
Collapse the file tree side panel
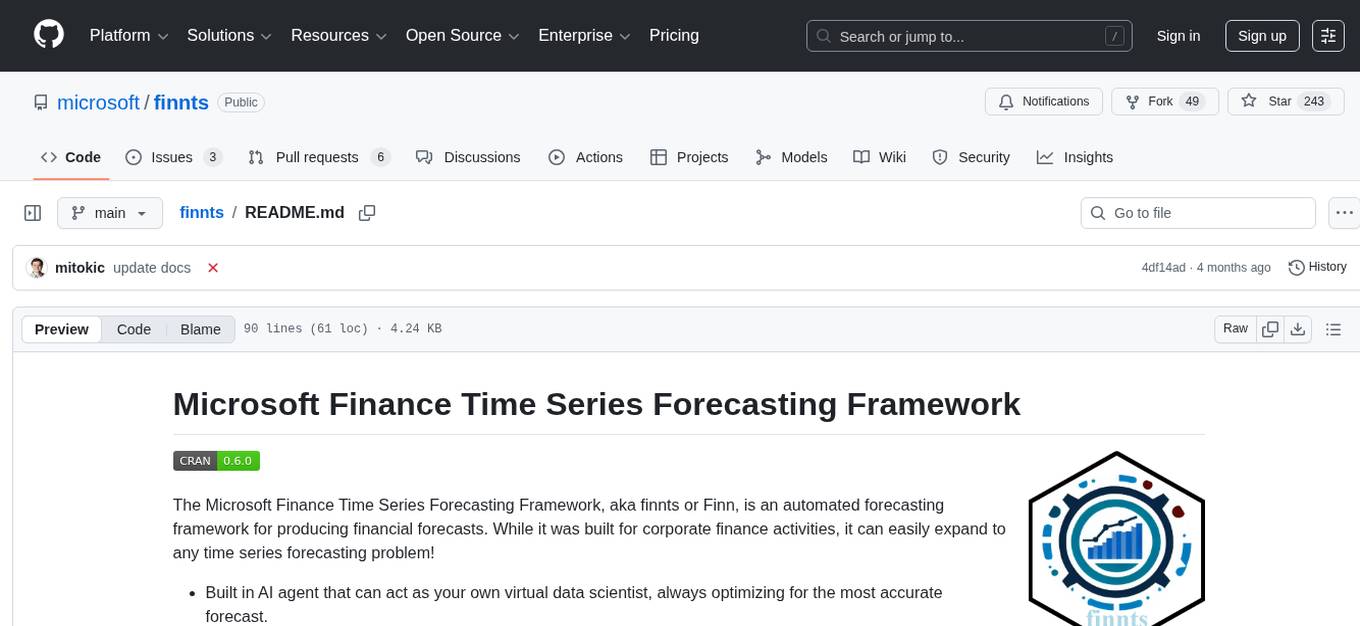[32, 213]
